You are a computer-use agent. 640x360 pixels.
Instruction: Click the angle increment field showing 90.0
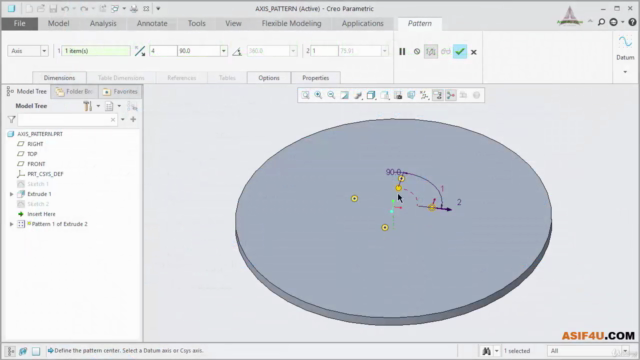(x=199, y=51)
